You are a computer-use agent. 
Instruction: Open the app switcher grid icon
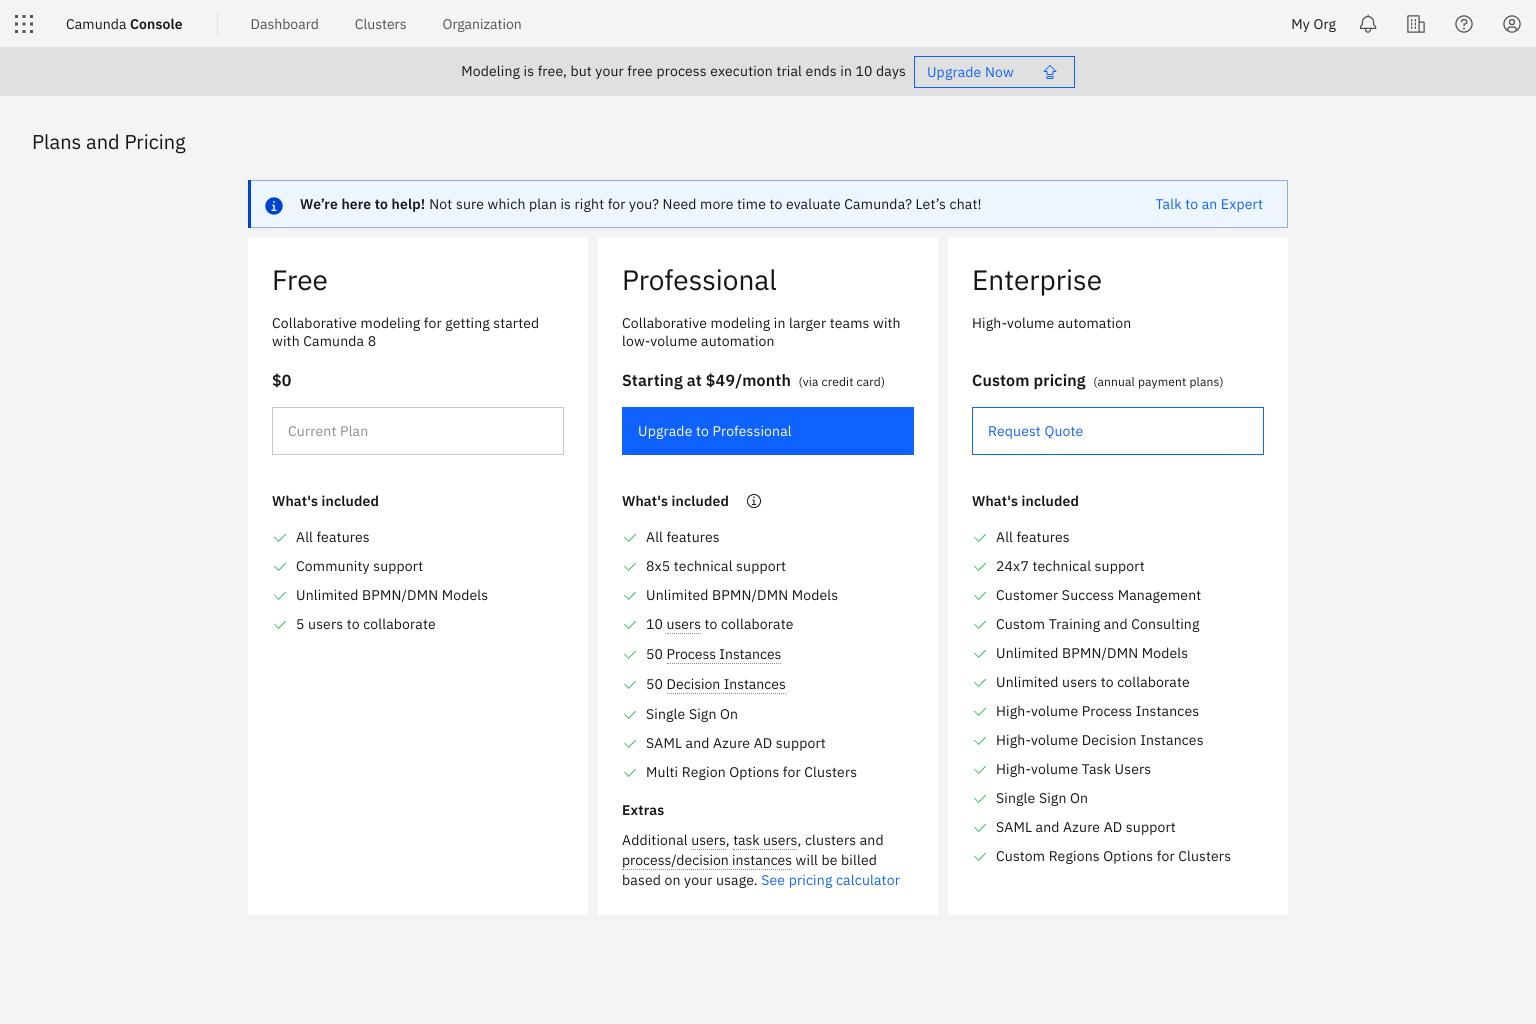click(x=24, y=24)
